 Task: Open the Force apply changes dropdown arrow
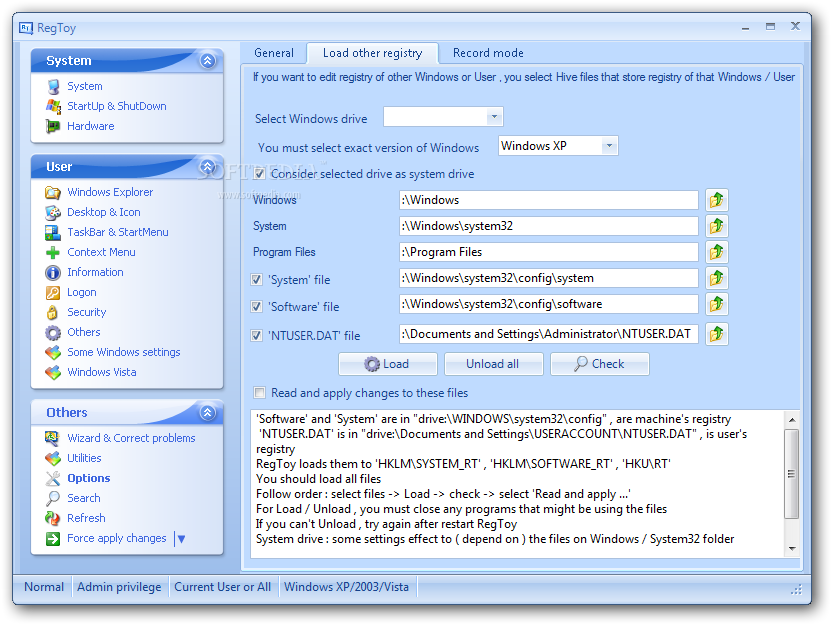181,539
